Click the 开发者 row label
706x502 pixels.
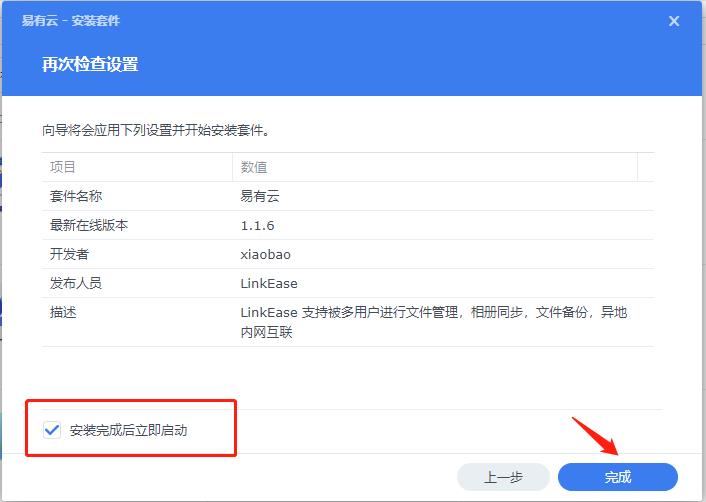coord(69,254)
